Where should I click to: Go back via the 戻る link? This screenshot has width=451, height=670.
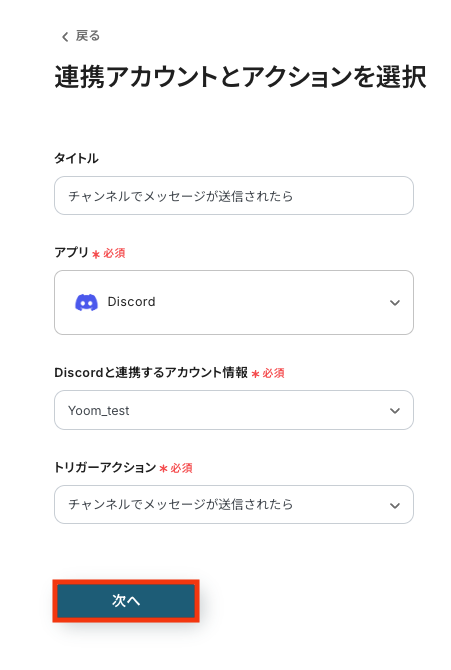coord(87,36)
